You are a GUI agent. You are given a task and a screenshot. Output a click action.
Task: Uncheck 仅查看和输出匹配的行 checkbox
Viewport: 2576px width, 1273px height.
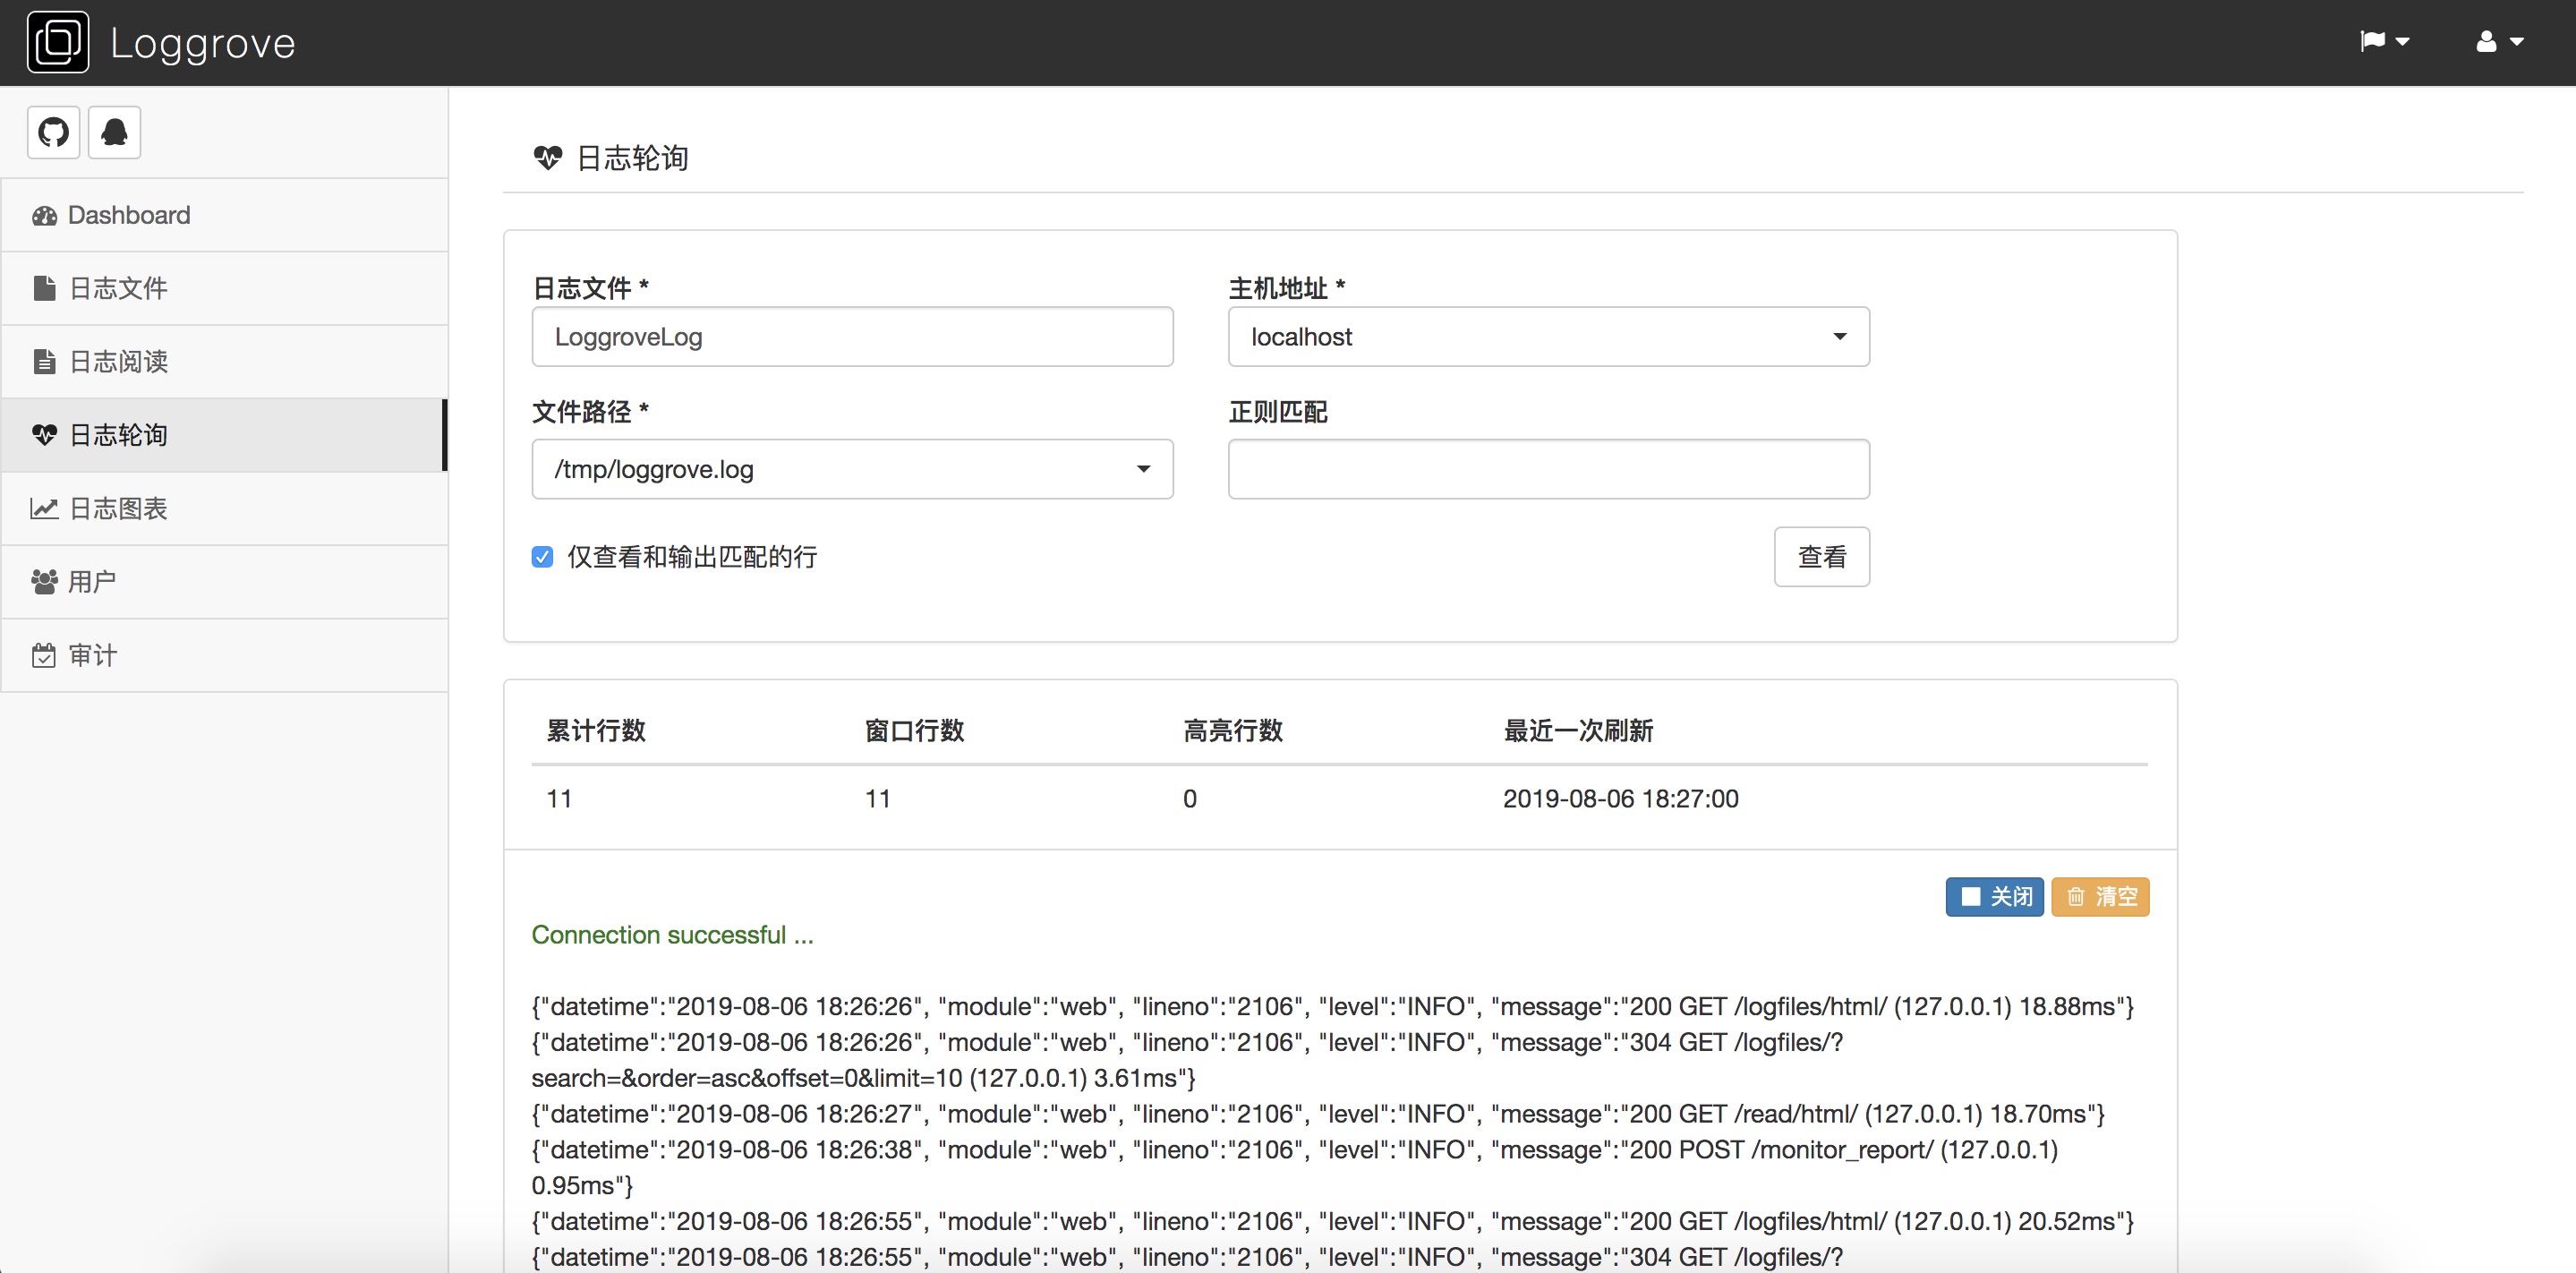542,557
